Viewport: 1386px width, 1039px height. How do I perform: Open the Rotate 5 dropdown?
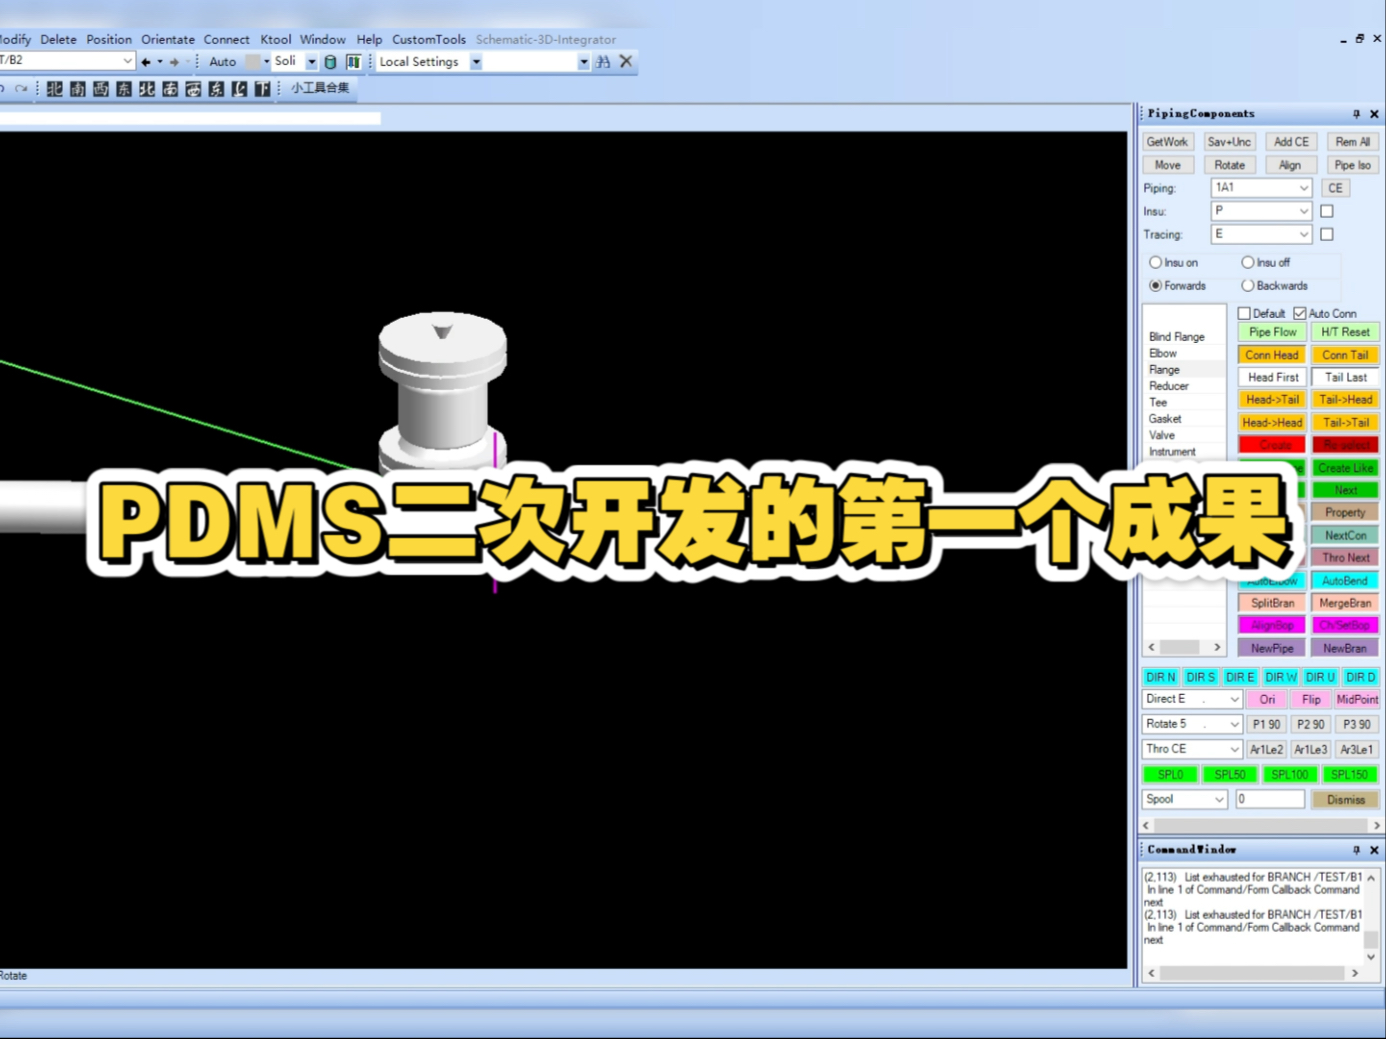(x=1234, y=723)
